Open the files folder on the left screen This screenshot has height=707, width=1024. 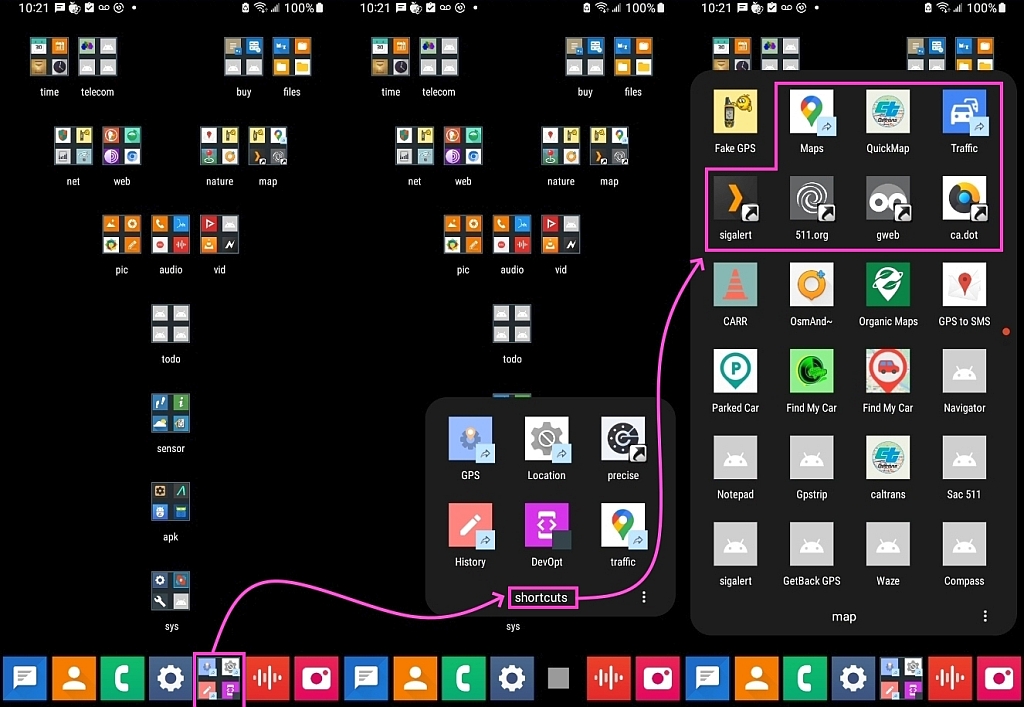click(292, 57)
